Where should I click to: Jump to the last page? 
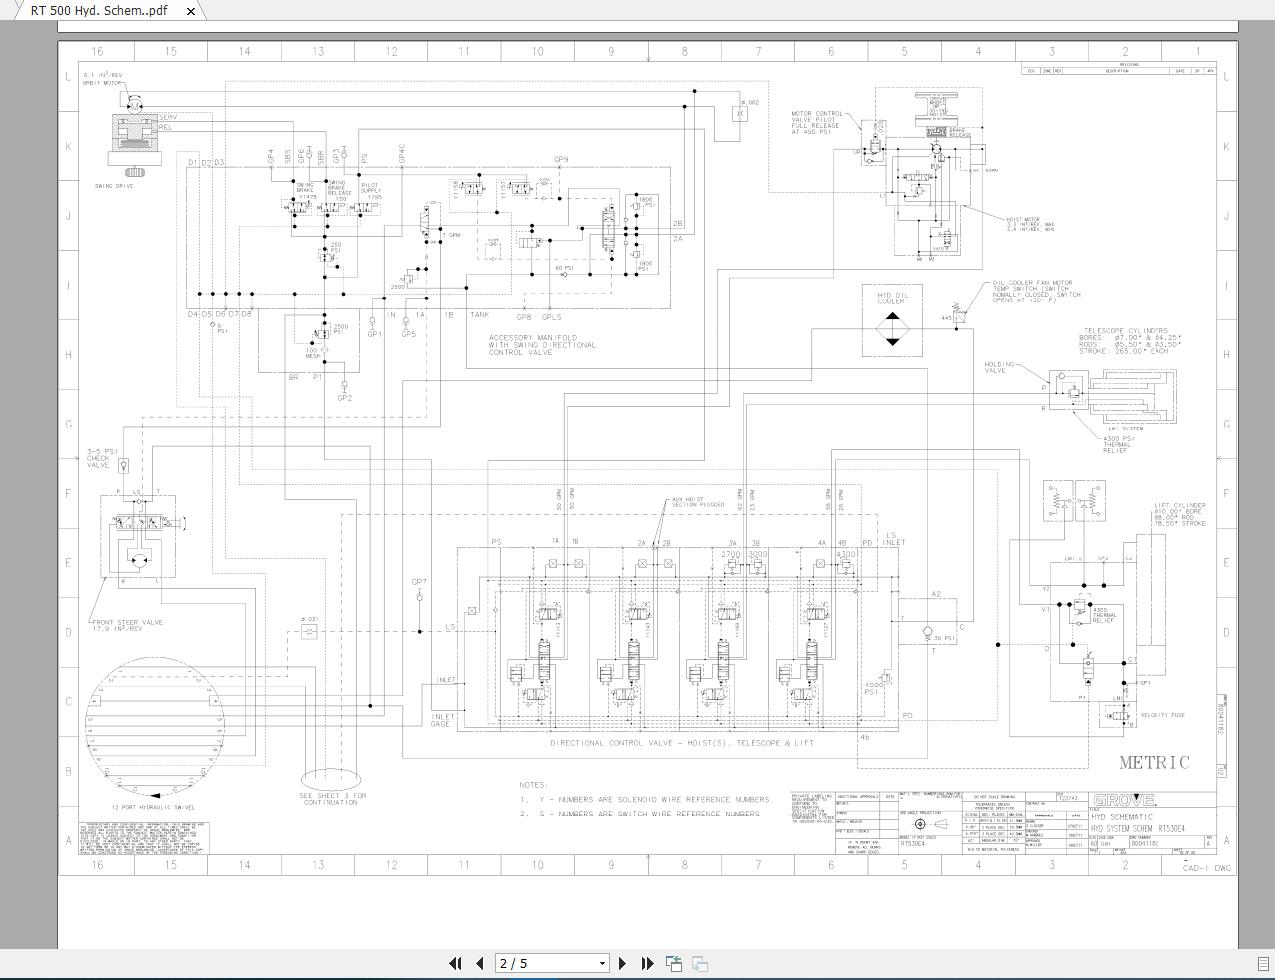pyautogui.click(x=647, y=963)
